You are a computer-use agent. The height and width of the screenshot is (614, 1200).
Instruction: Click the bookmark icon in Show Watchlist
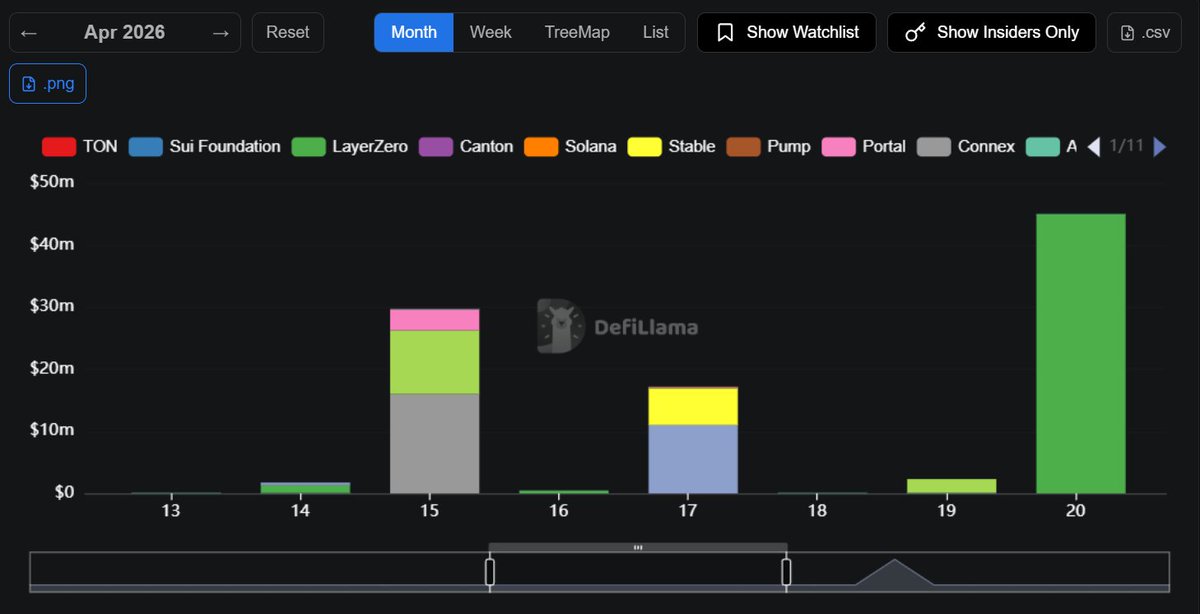(726, 33)
